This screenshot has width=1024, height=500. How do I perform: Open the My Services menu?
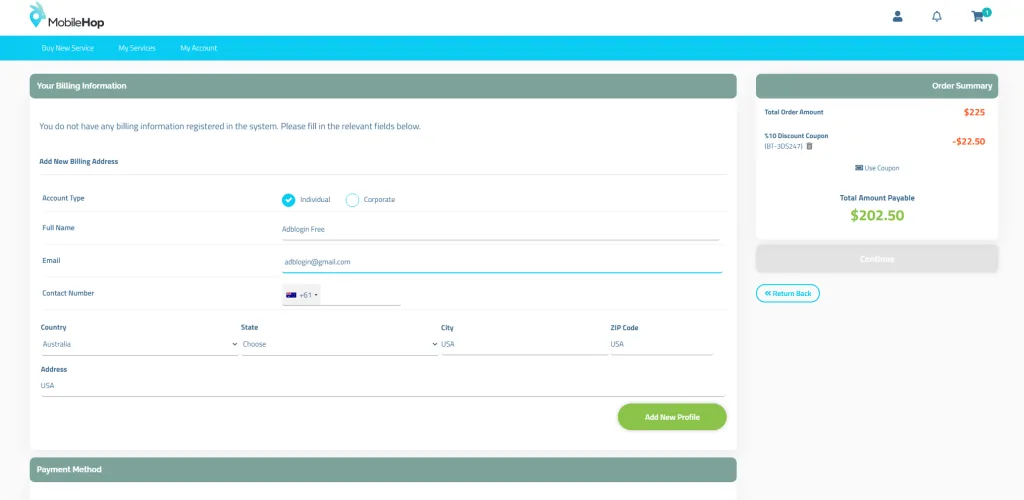[x=137, y=48]
